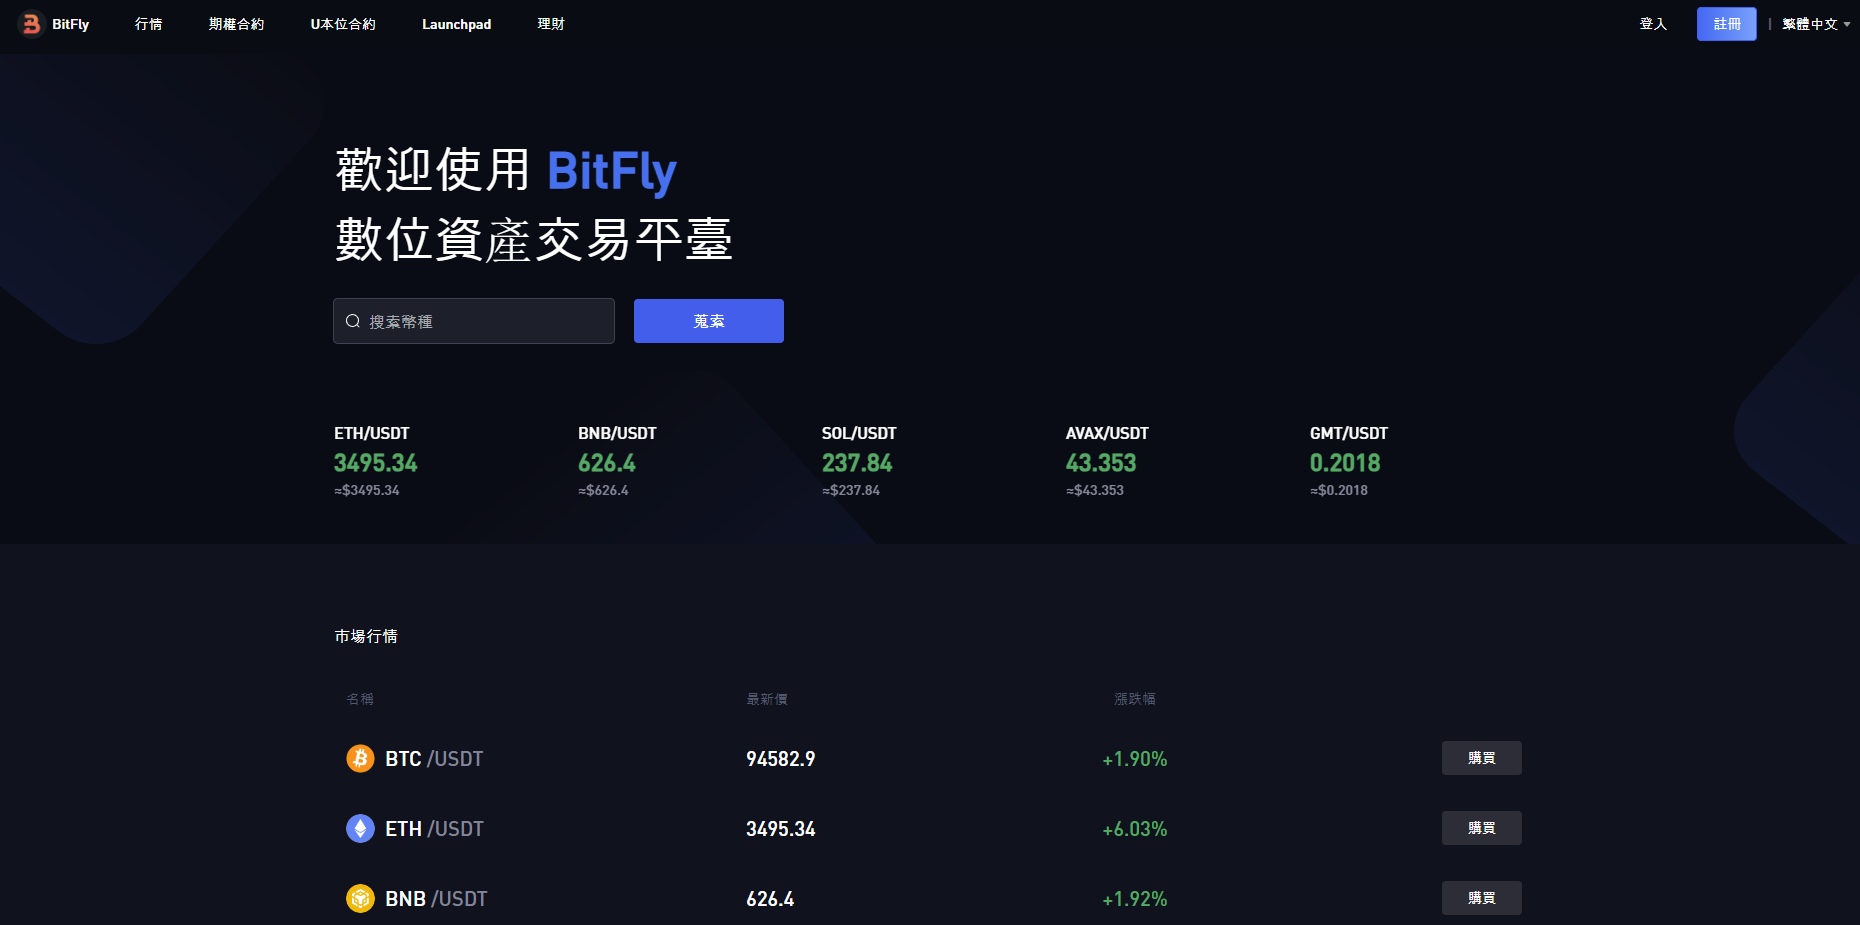
Task: Select the AVAX/USDT ticker card
Action: (x=1107, y=461)
